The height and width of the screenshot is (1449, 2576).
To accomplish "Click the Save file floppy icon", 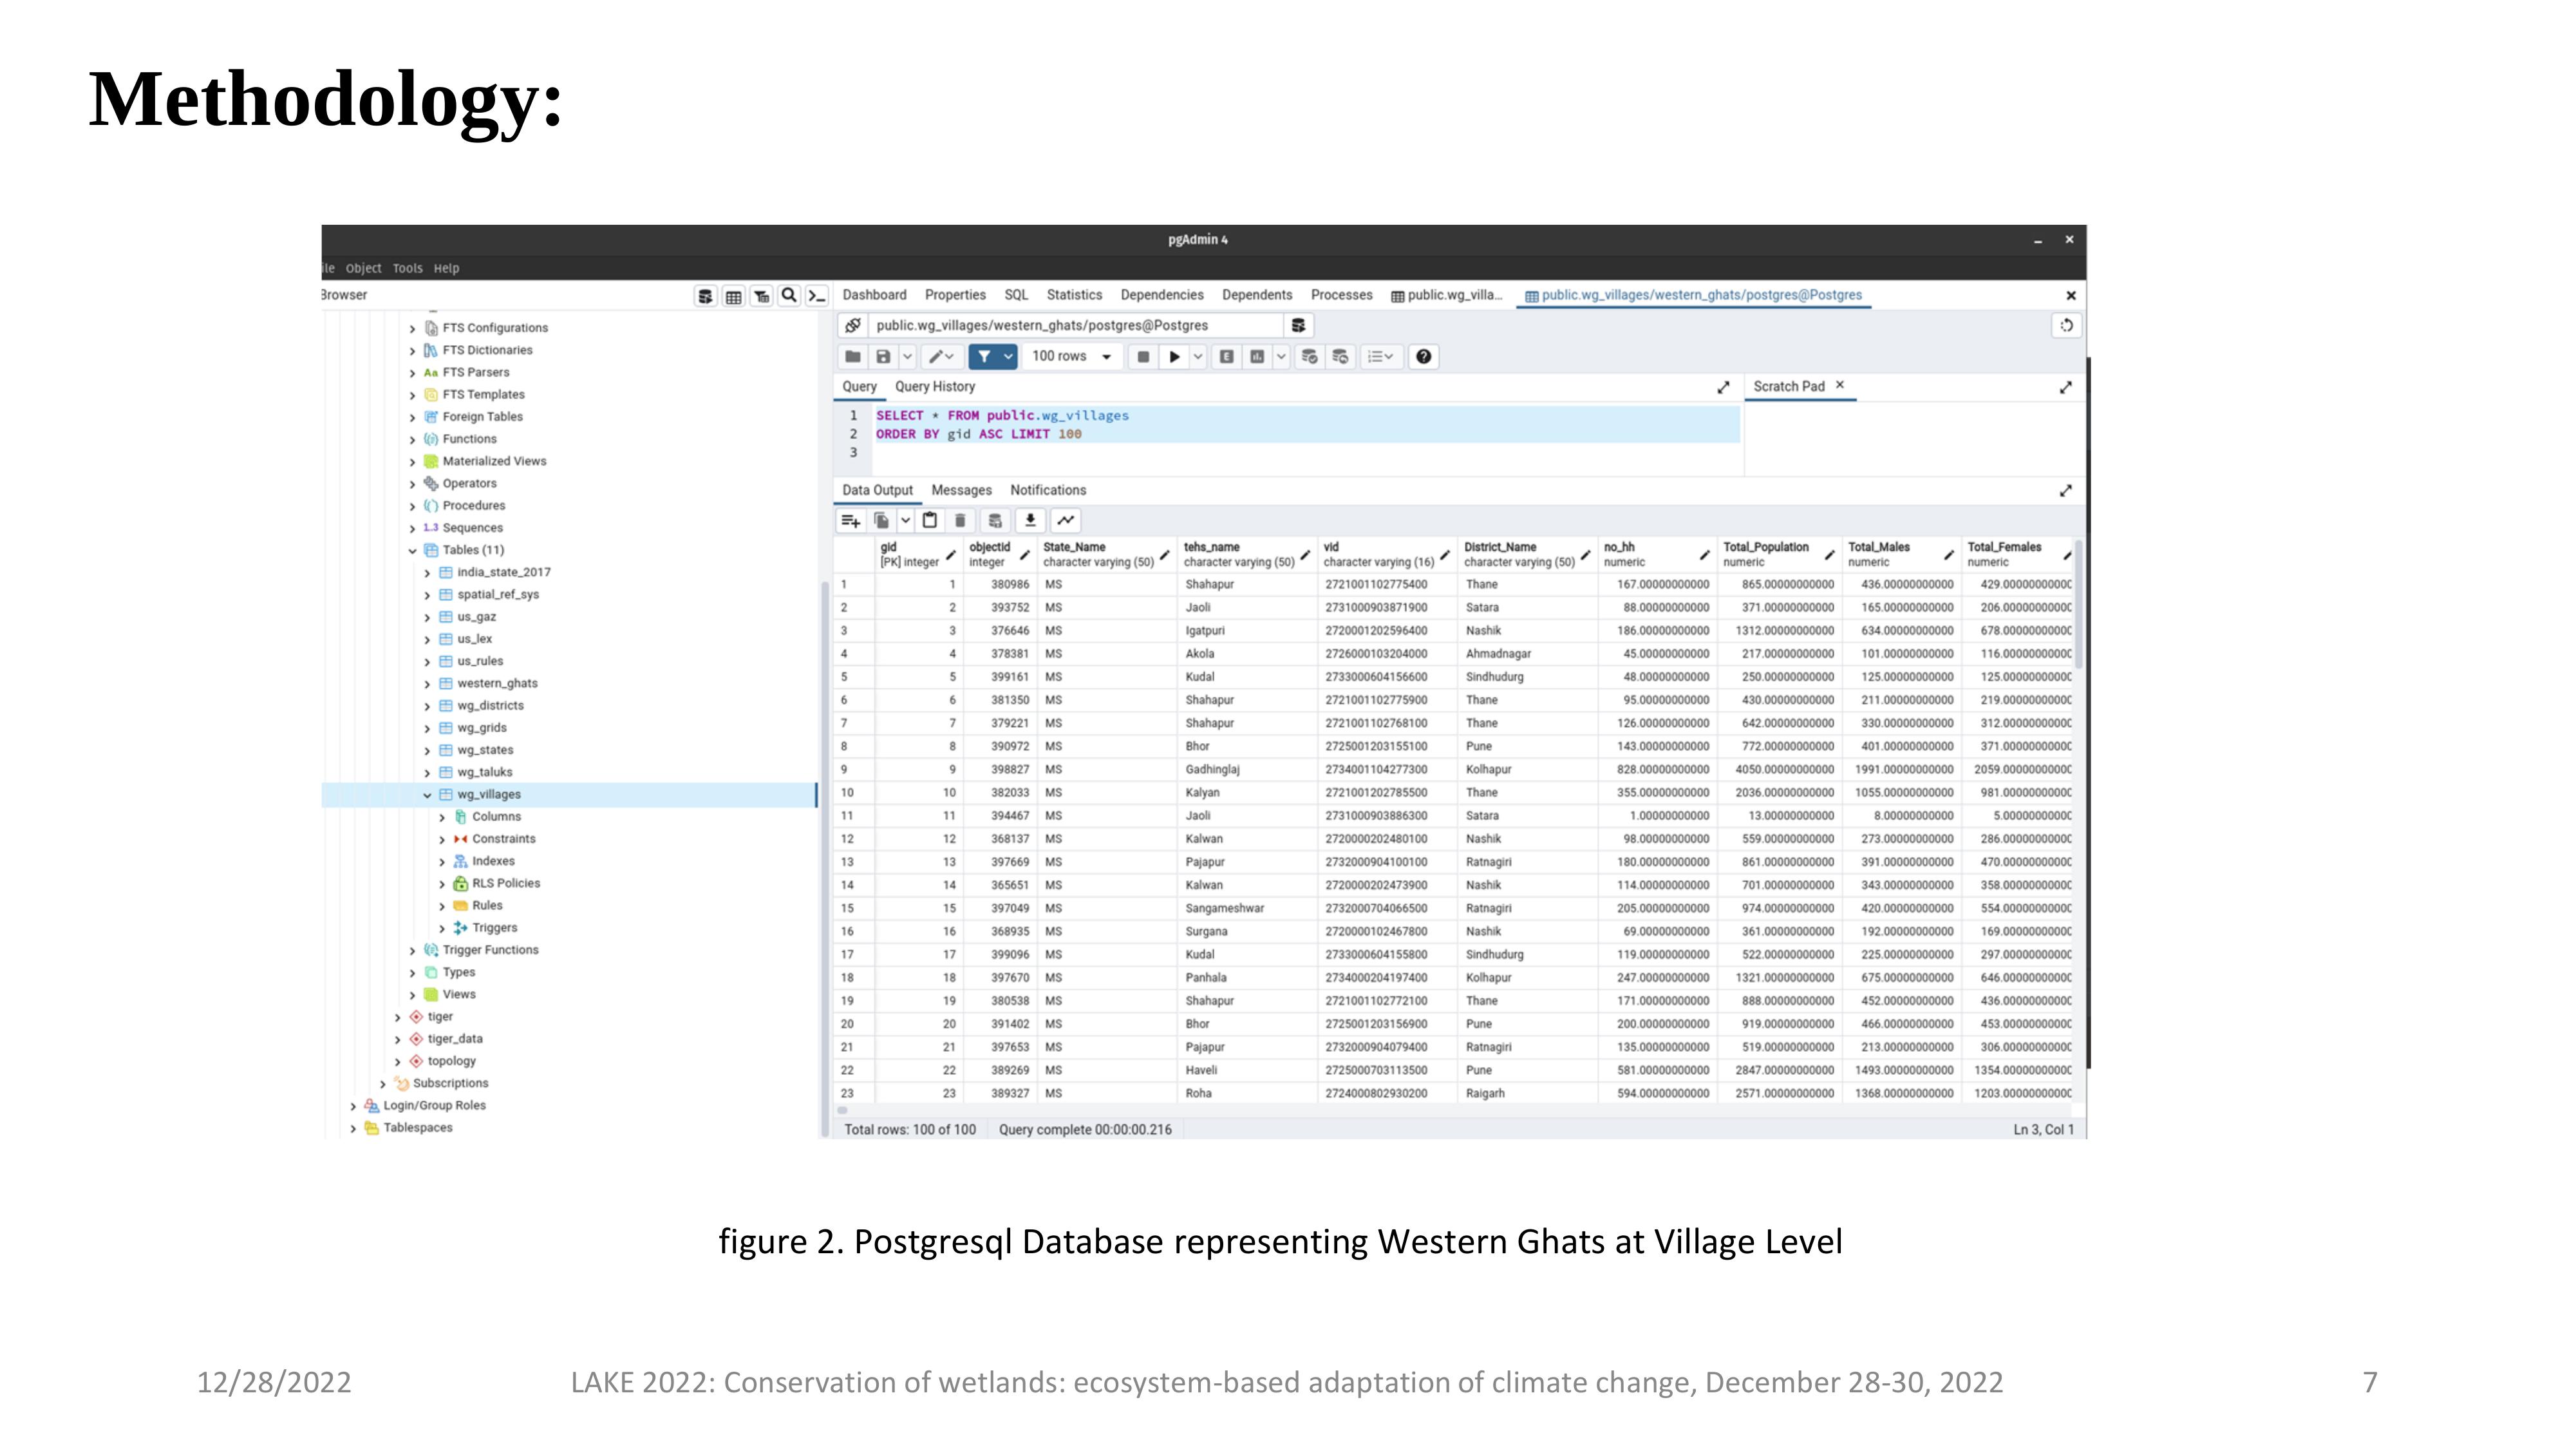I will [883, 357].
